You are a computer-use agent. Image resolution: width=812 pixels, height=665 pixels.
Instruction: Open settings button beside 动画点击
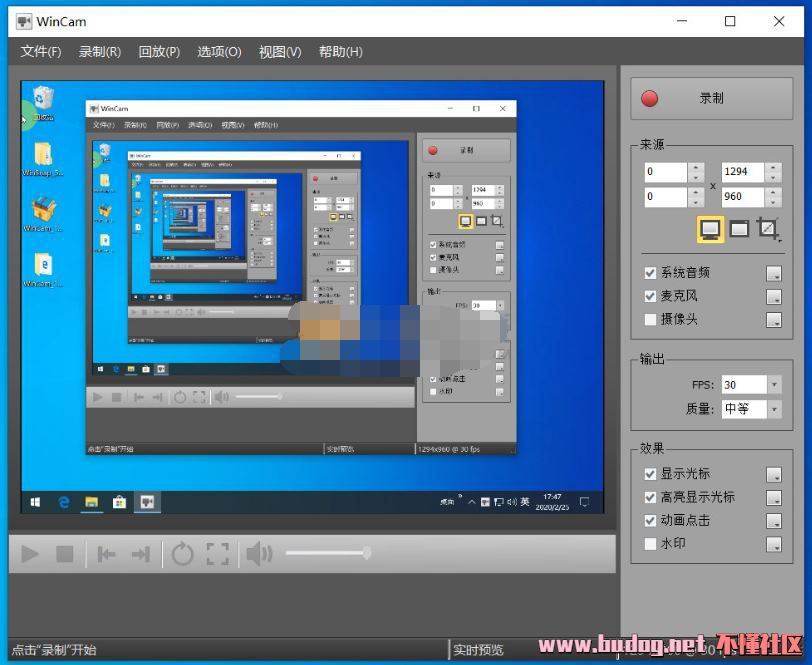(774, 521)
